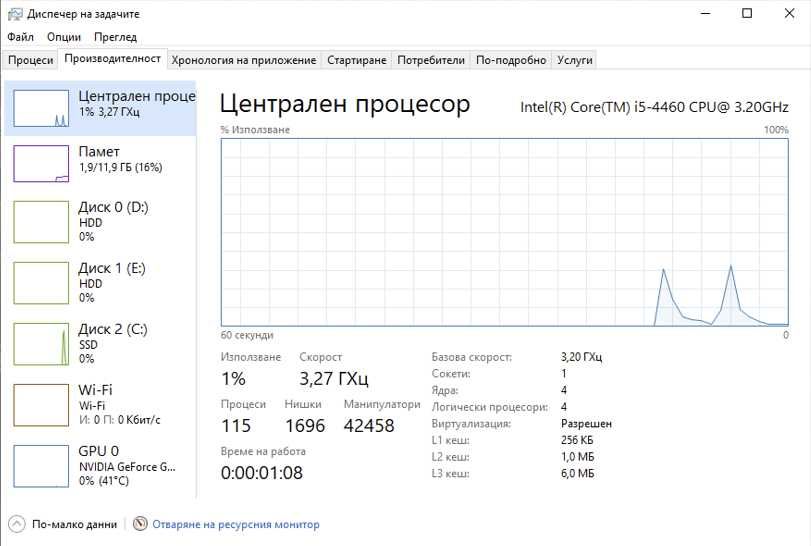Image resolution: width=811 pixels, height=546 pixels.
Task: Click the uptime value 0:00:01:08
Action: (262, 473)
